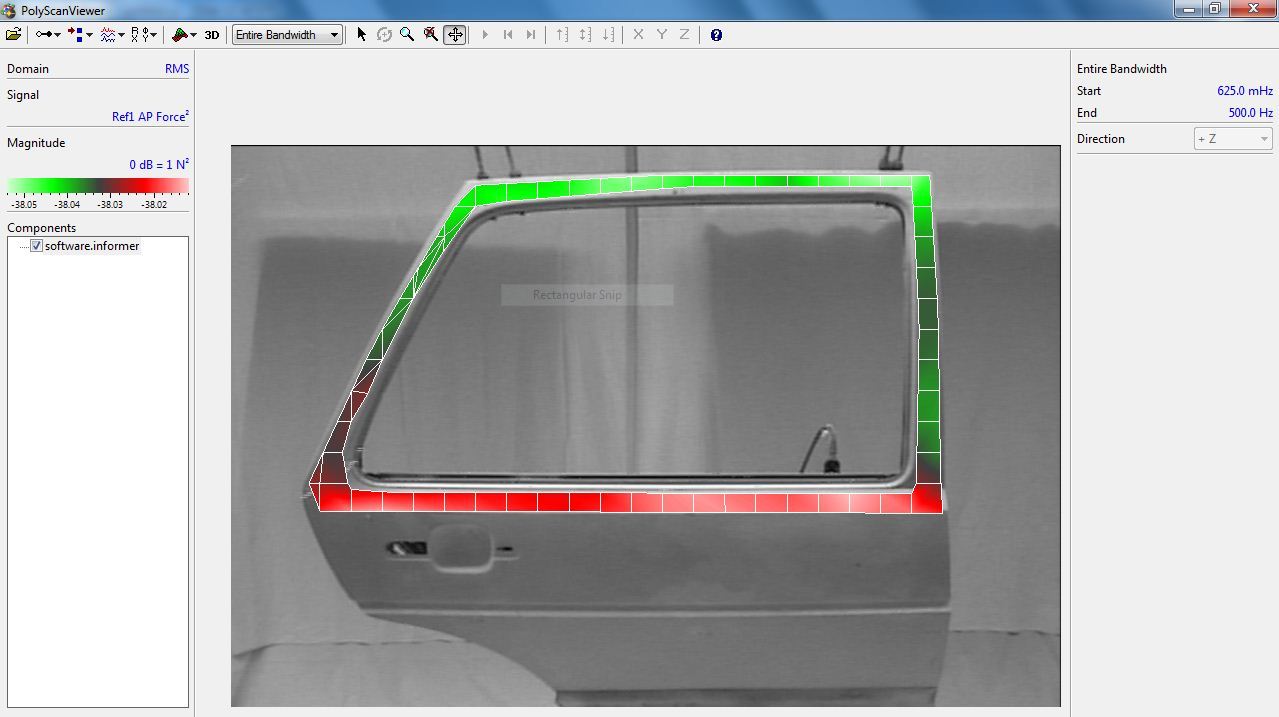Click the play animation button
This screenshot has height=717, width=1279.
pyautogui.click(x=485, y=34)
